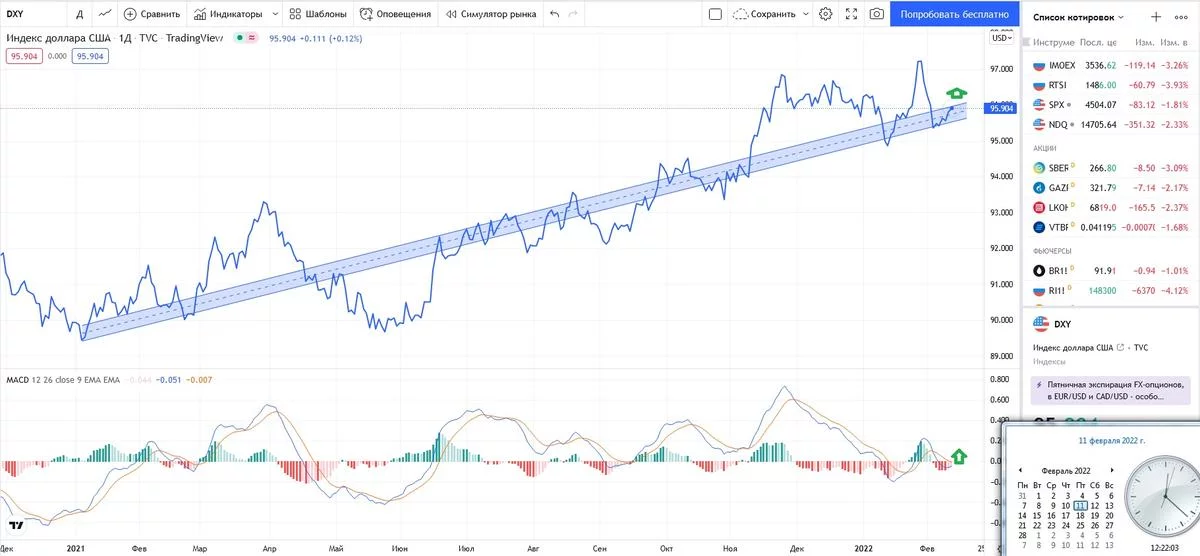Click the Сохранить cloud save button
The height and width of the screenshot is (556, 1200).
click(x=764, y=14)
